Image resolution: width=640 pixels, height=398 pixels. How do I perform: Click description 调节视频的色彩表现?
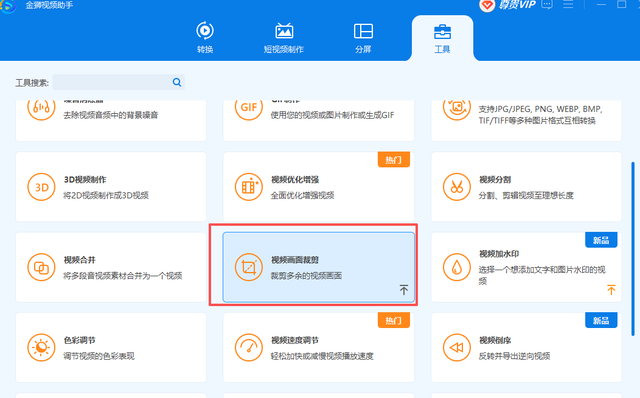pos(99,356)
